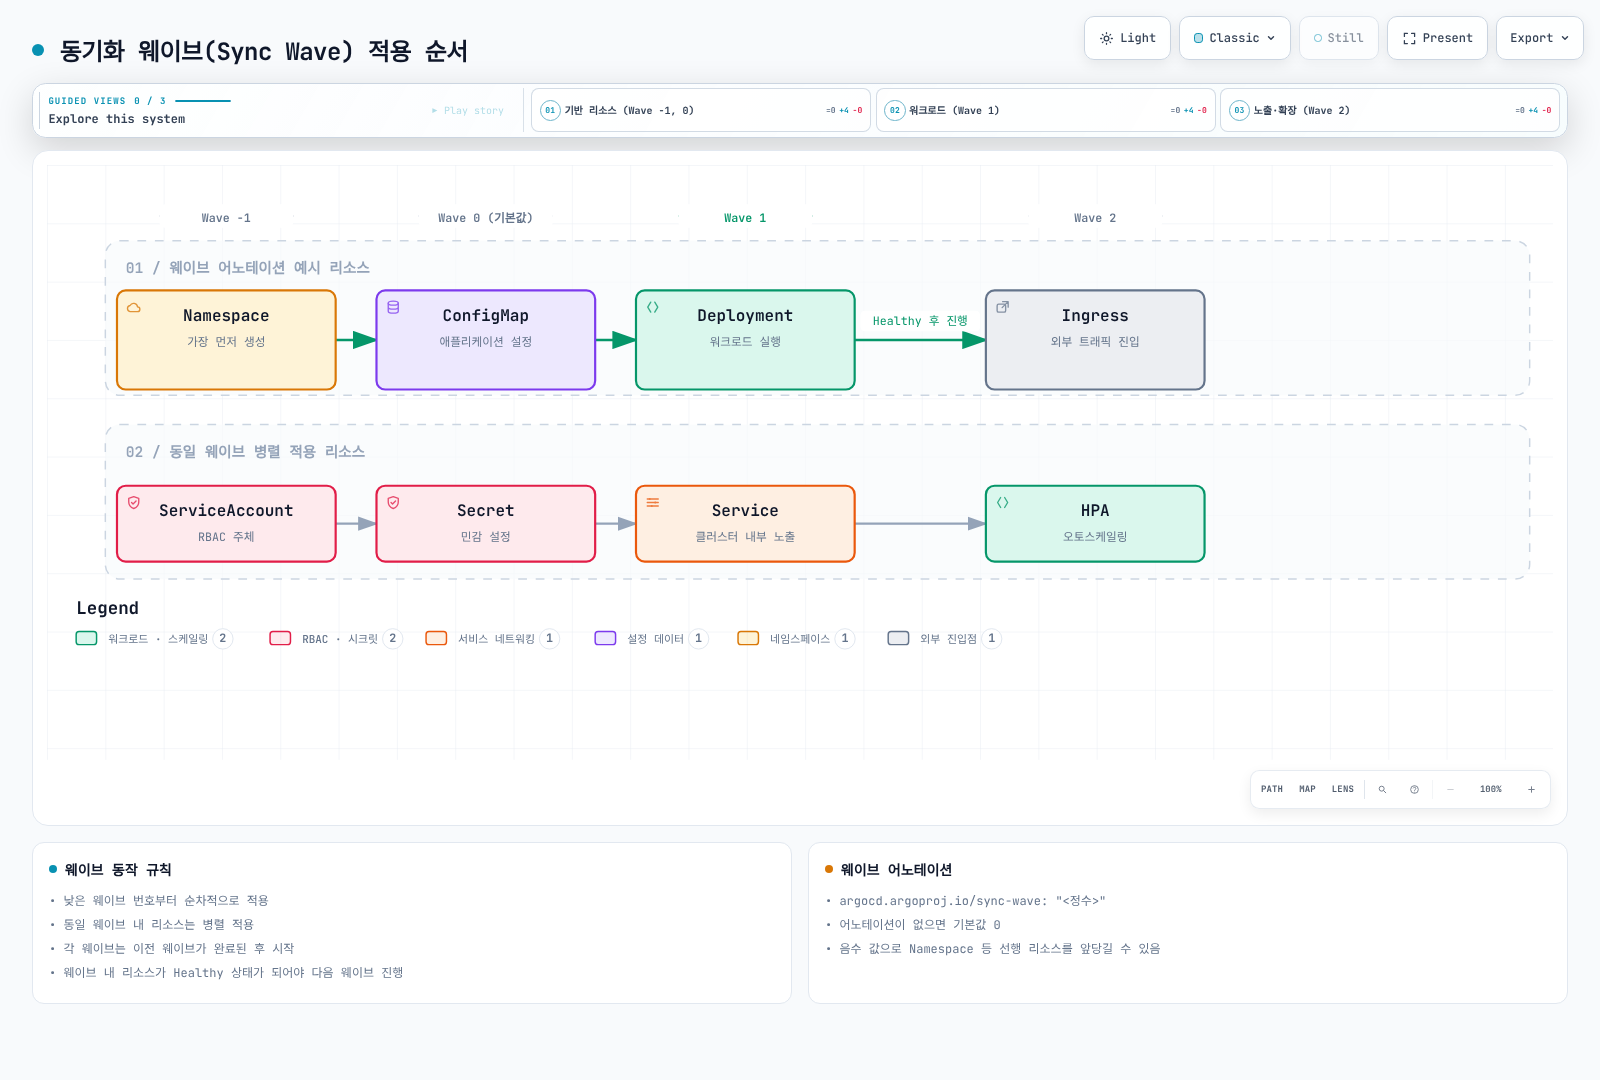Viewport: 1600px width, 1080px height.
Task: Select the ConfigMap node
Action: pyautogui.click(x=486, y=340)
